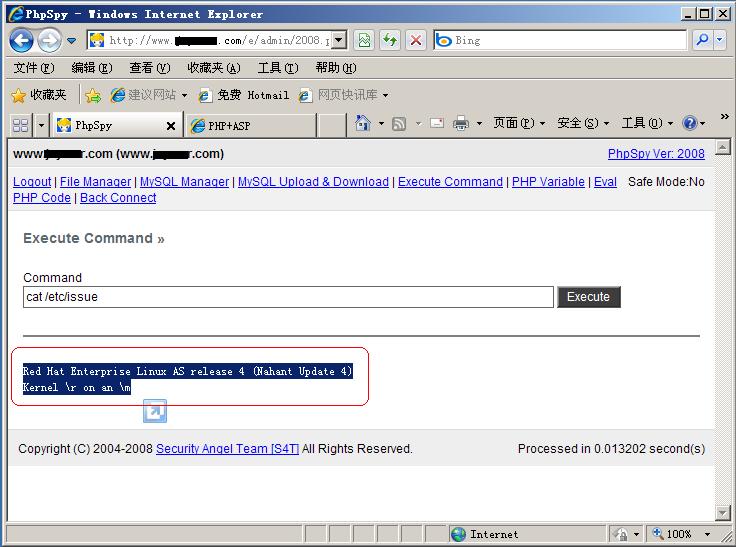The height and width of the screenshot is (547, 736).
Task: Open the Execute Command link
Action: click(450, 182)
